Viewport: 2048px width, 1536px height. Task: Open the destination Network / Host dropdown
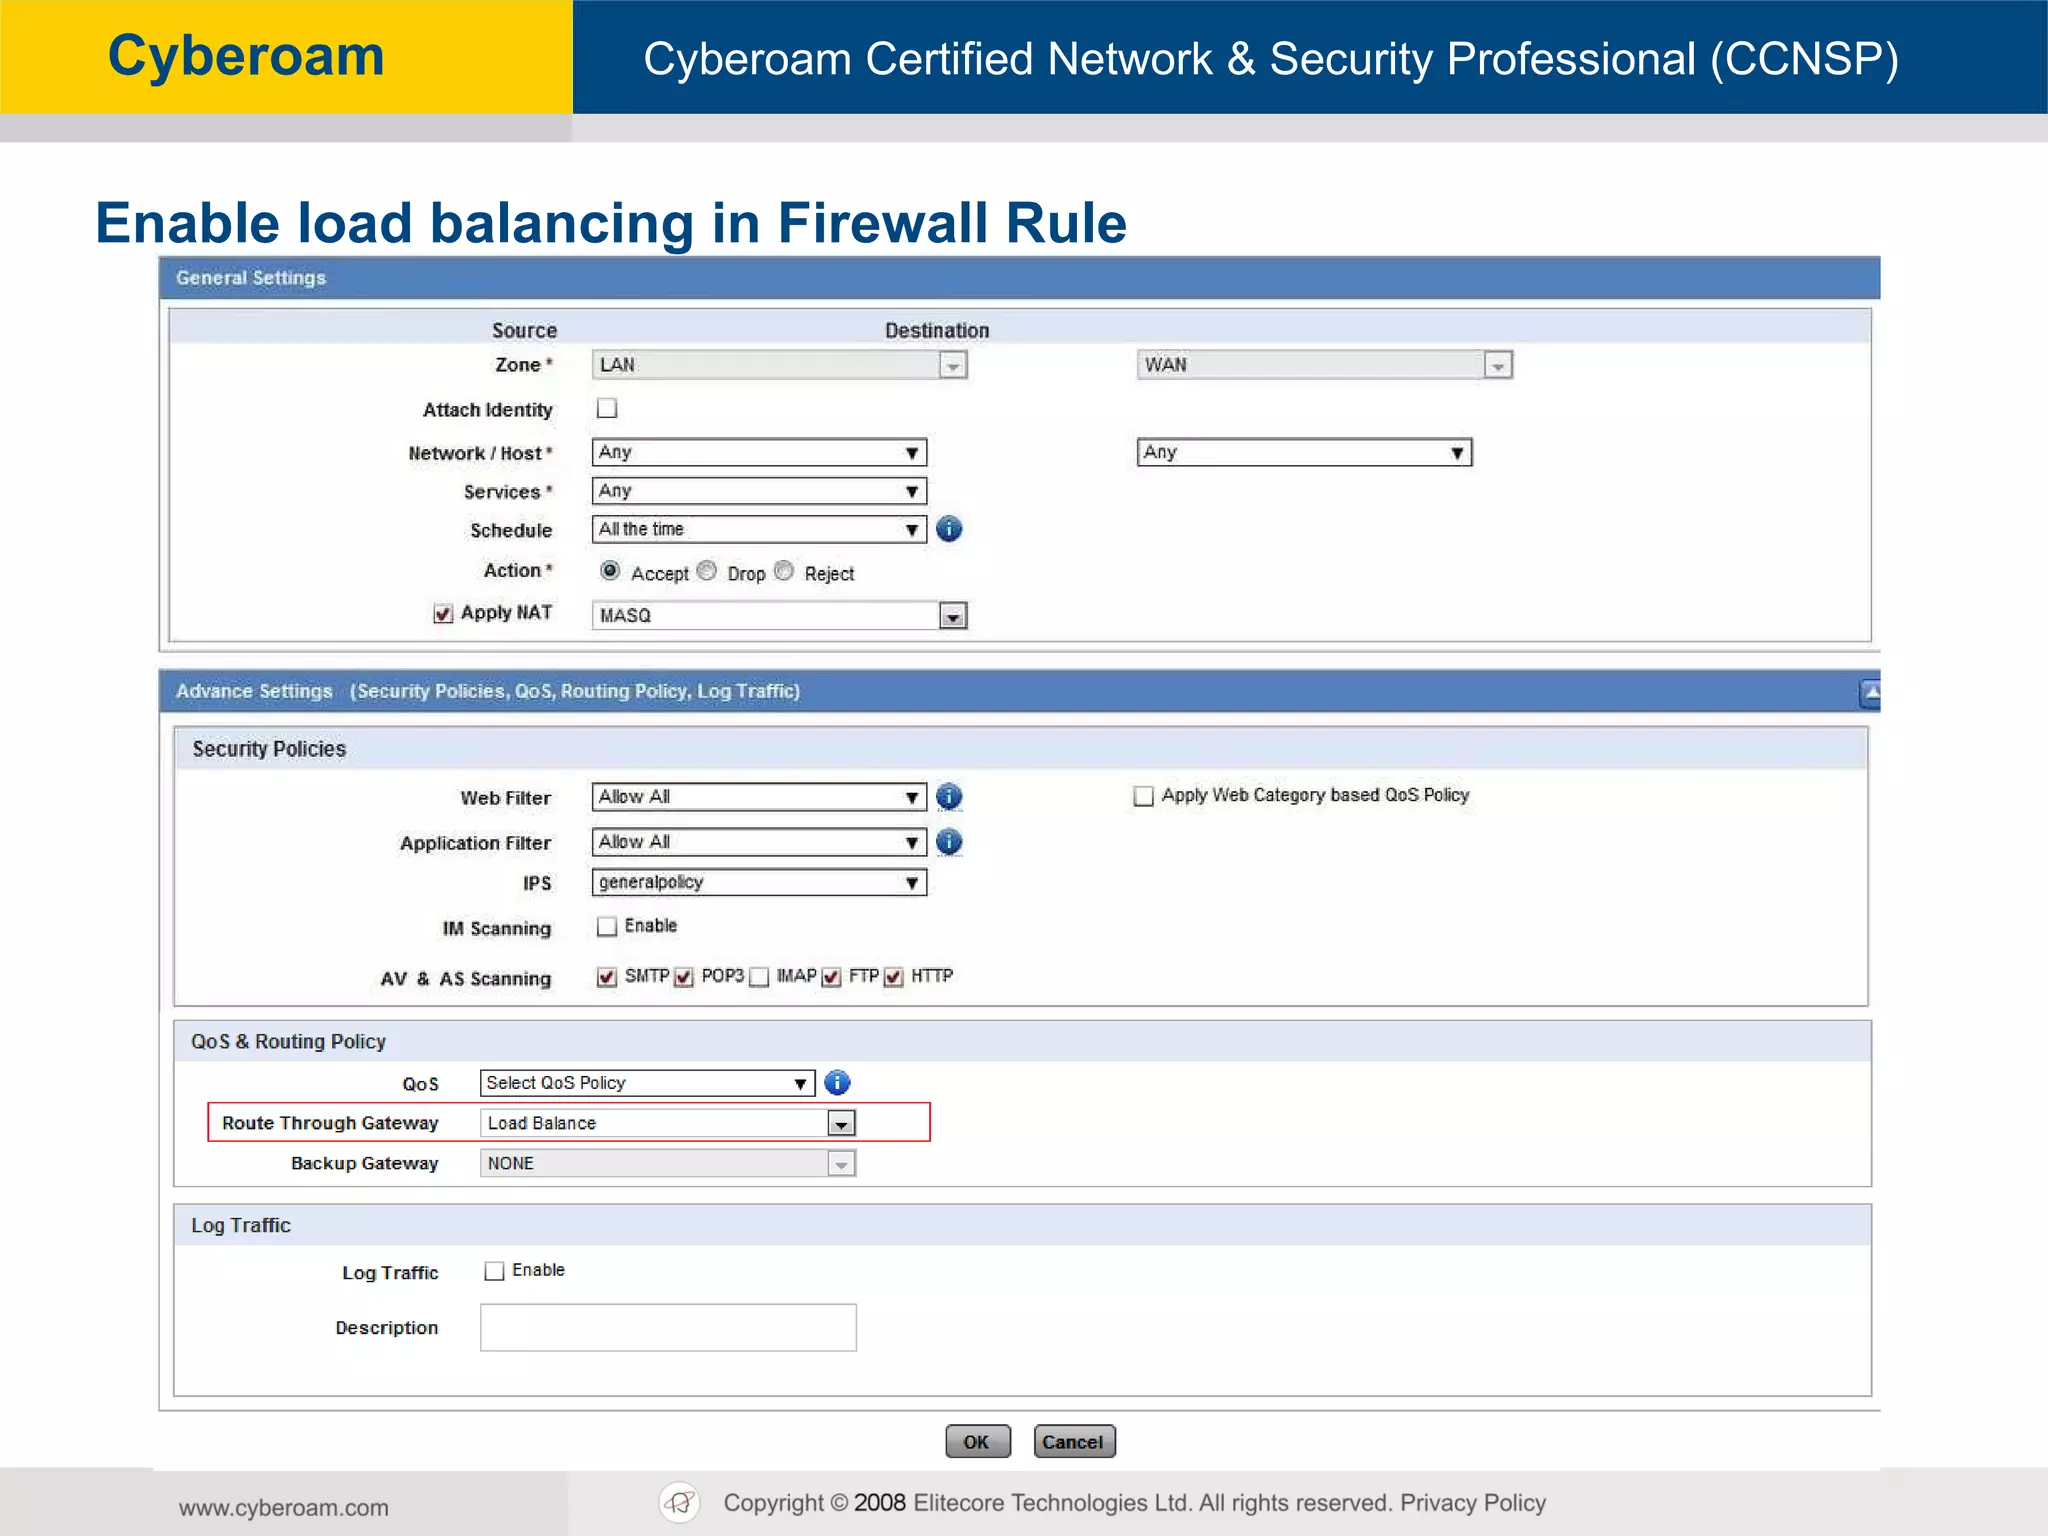click(x=1304, y=452)
